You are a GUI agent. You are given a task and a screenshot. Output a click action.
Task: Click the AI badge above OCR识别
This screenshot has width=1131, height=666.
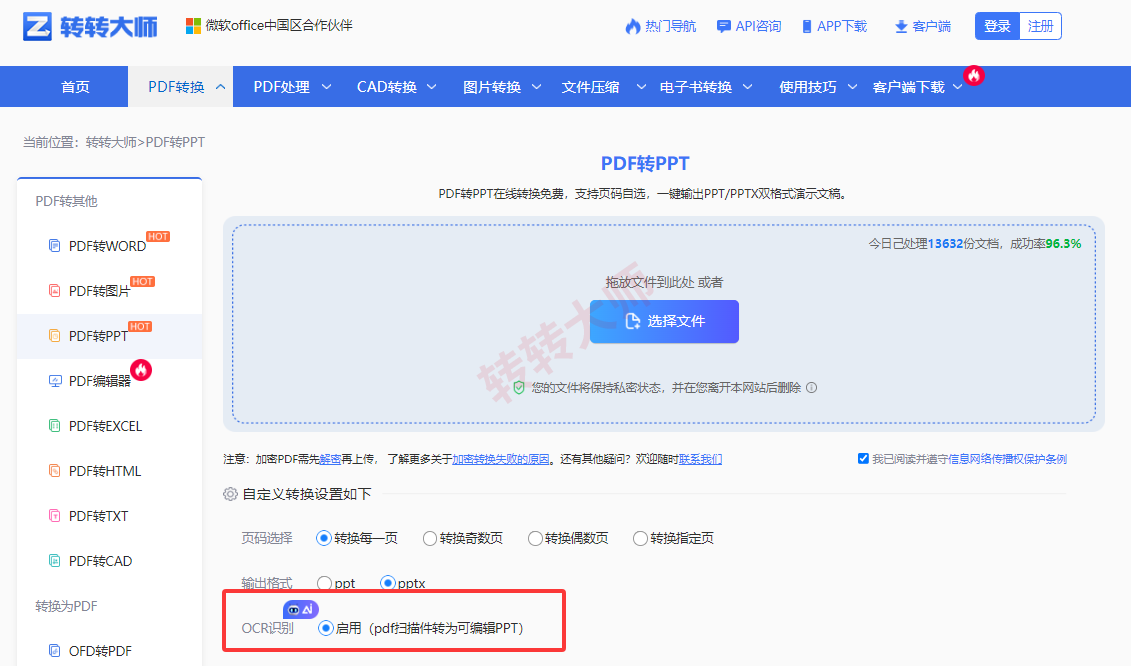pos(301,610)
